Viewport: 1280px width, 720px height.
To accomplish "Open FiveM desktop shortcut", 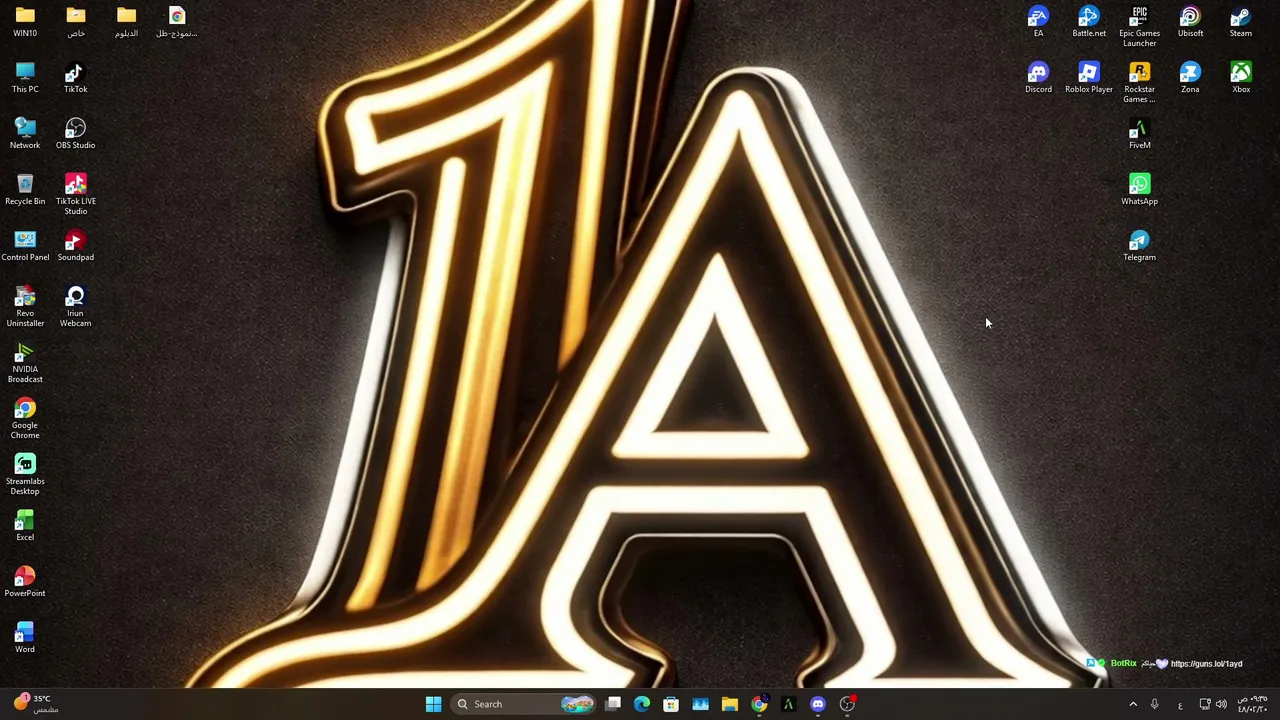I will 1139,134.
